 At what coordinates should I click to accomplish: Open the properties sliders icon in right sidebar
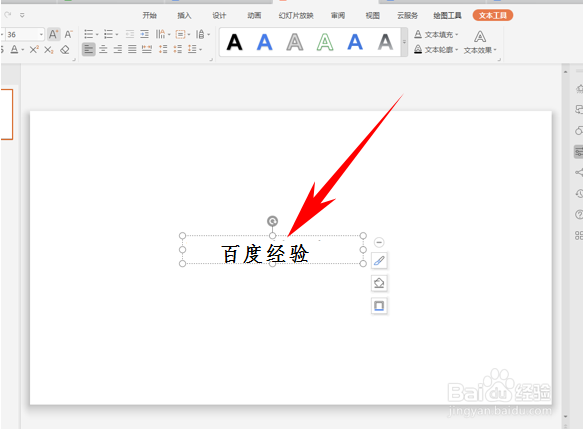(x=578, y=152)
